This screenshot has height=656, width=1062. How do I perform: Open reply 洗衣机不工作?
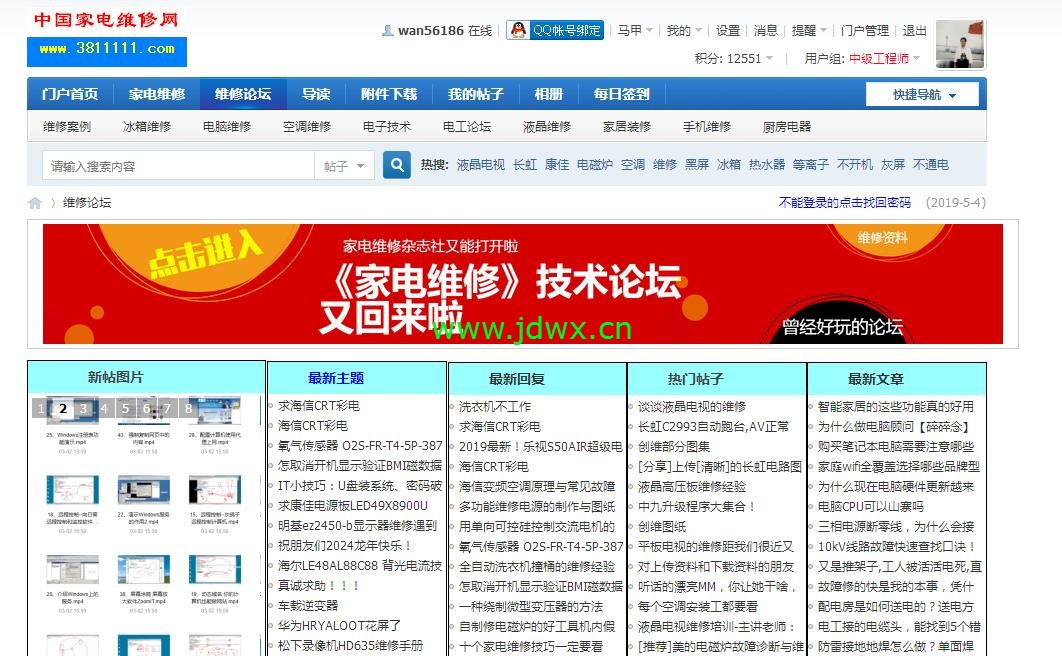pyautogui.click(x=495, y=406)
